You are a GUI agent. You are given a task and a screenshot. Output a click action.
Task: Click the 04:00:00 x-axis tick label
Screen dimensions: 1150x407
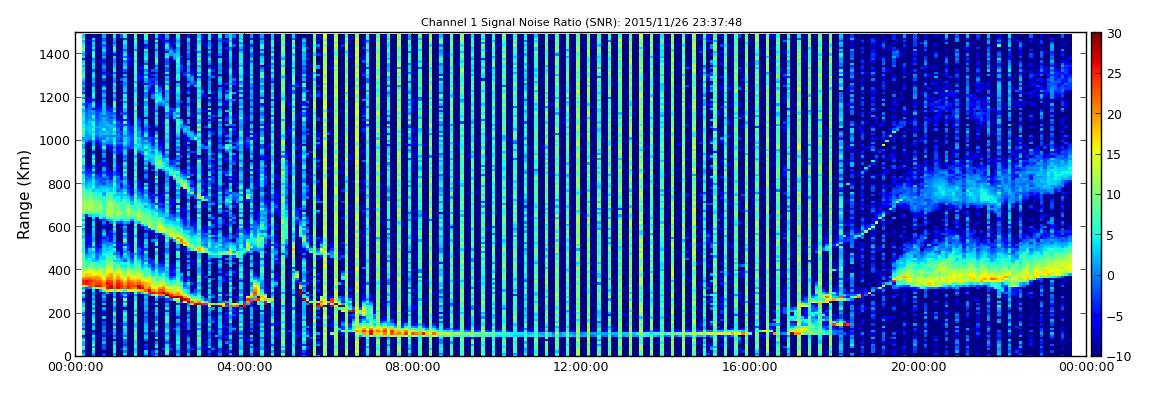(246, 367)
